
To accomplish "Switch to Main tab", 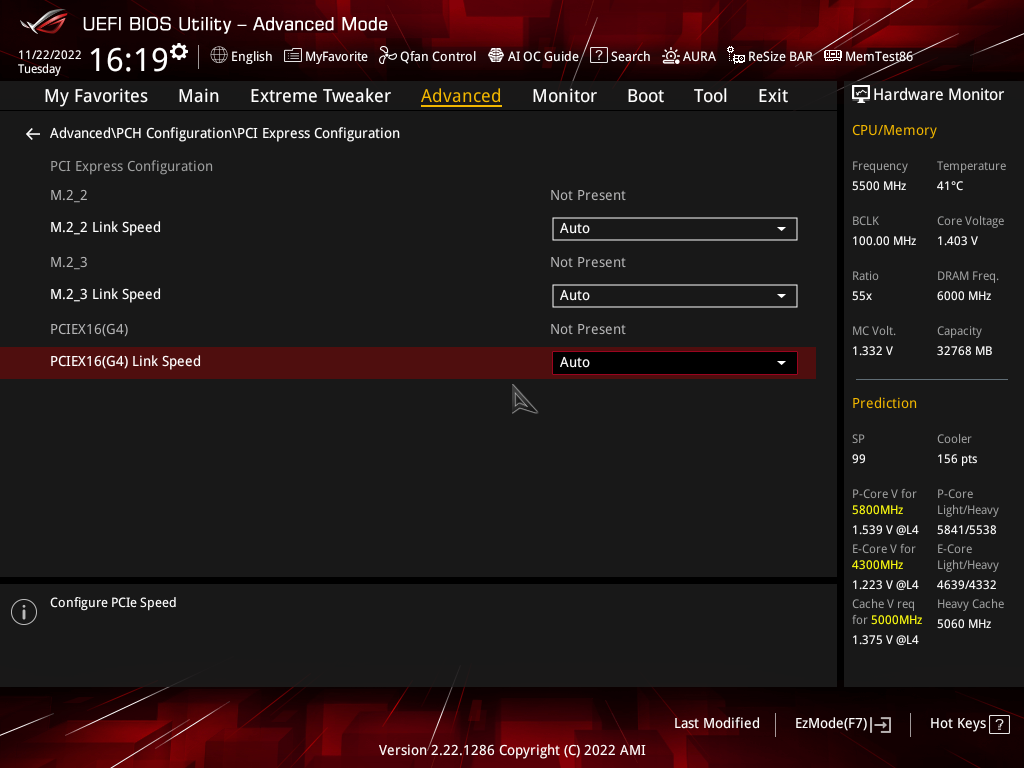I will coord(199,96).
